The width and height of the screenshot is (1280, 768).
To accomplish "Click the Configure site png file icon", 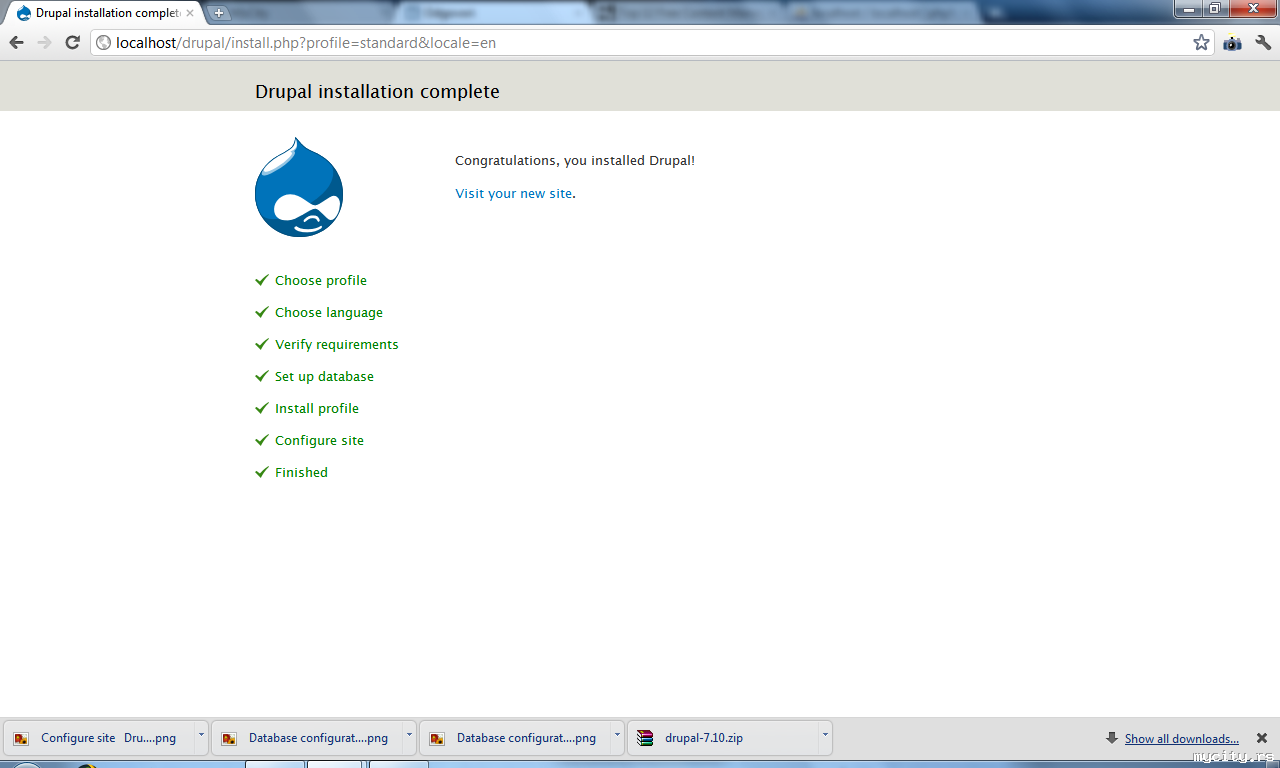I will 21,738.
